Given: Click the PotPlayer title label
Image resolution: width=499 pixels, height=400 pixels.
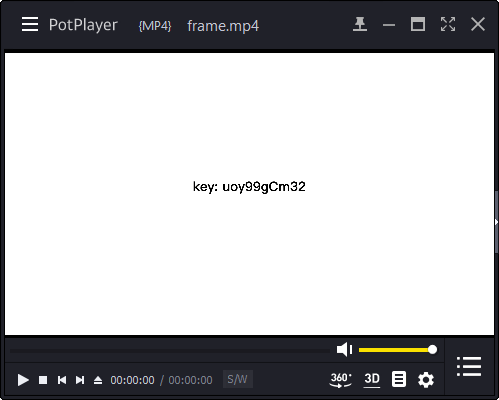Looking at the screenshot, I should coord(83,25).
